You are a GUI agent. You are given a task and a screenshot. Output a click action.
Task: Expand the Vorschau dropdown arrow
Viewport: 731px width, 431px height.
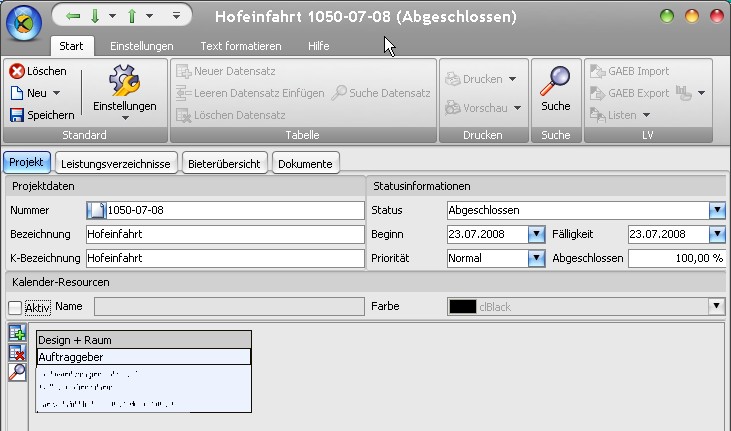(x=517, y=108)
